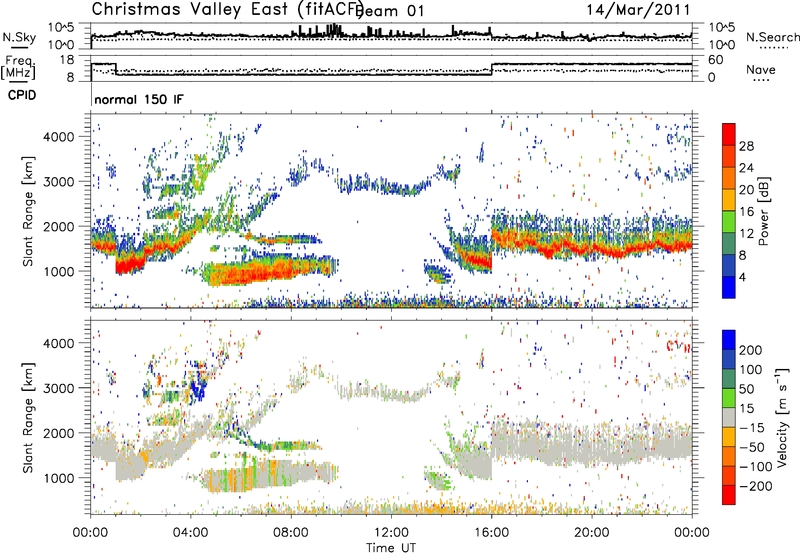This screenshot has height=554, width=800.
Task: Click the "-100" label on the velocity colorbar
Action: (756, 467)
